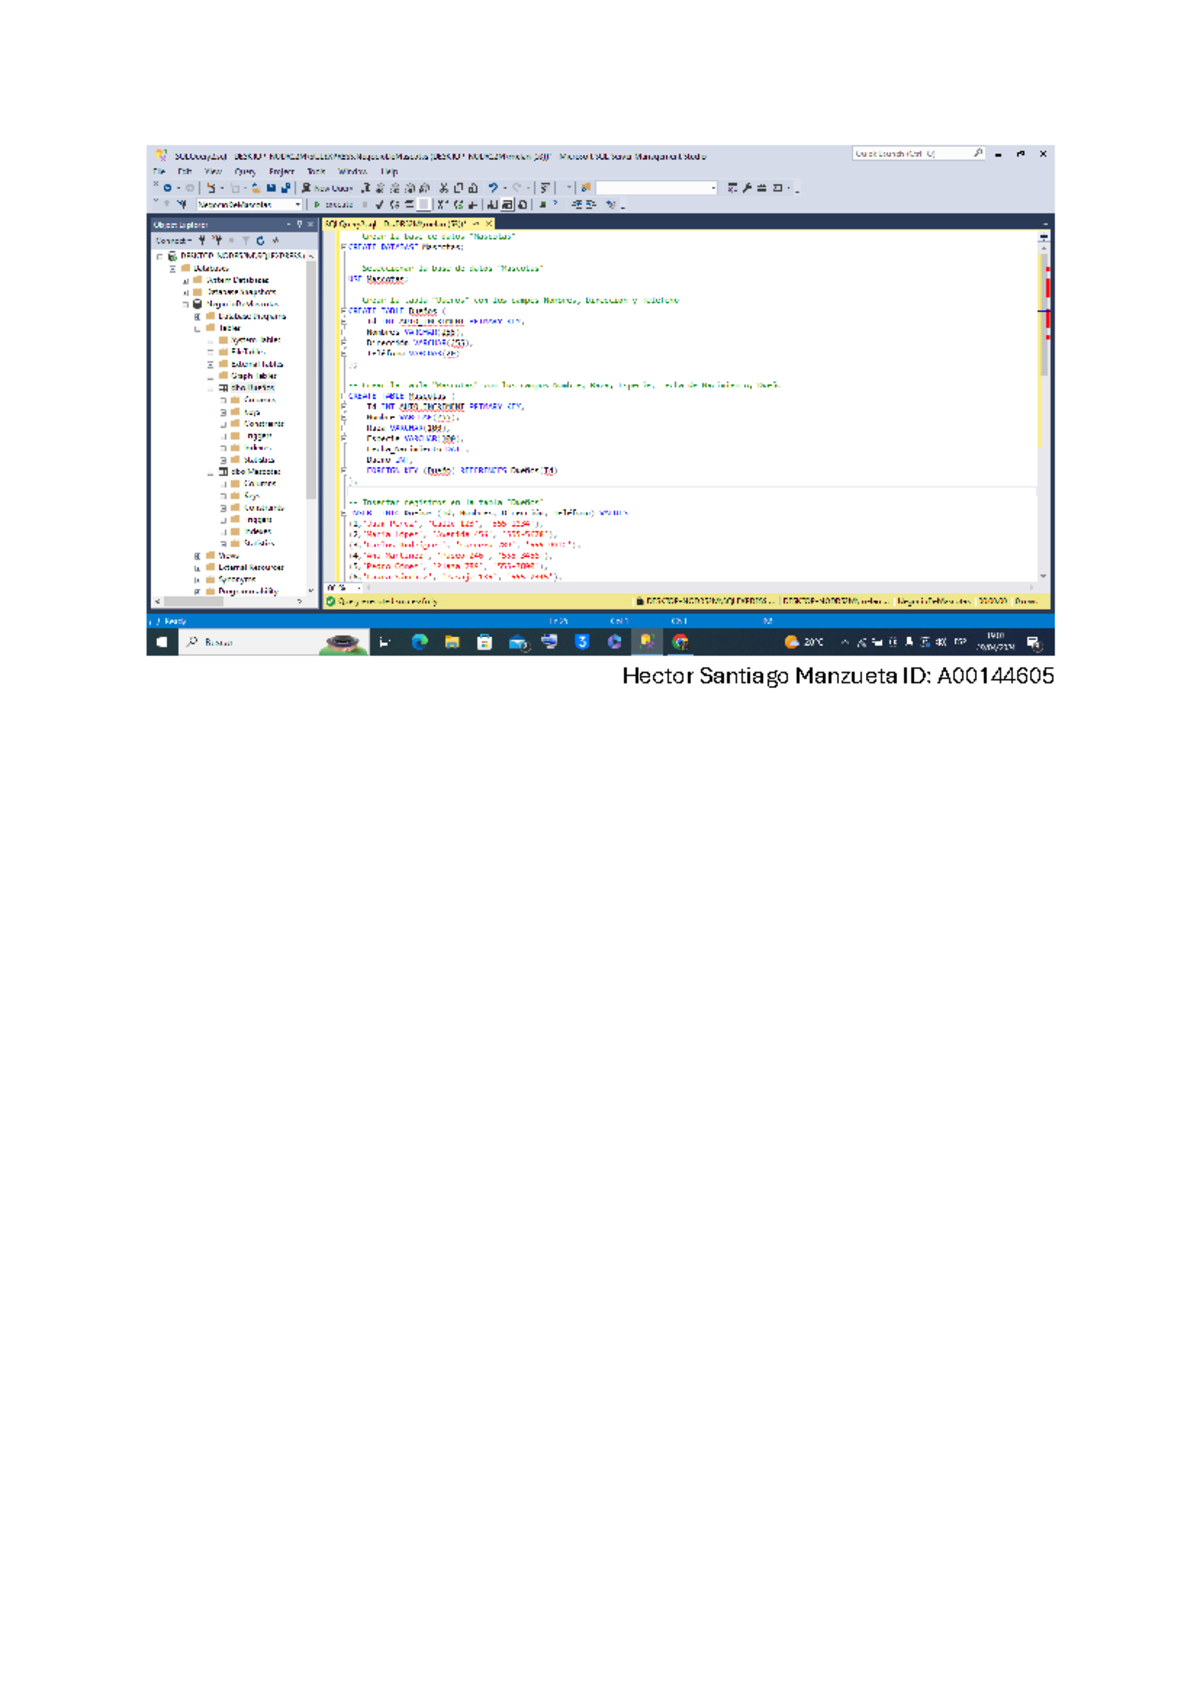Click the Cut scissors icon

(444, 188)
